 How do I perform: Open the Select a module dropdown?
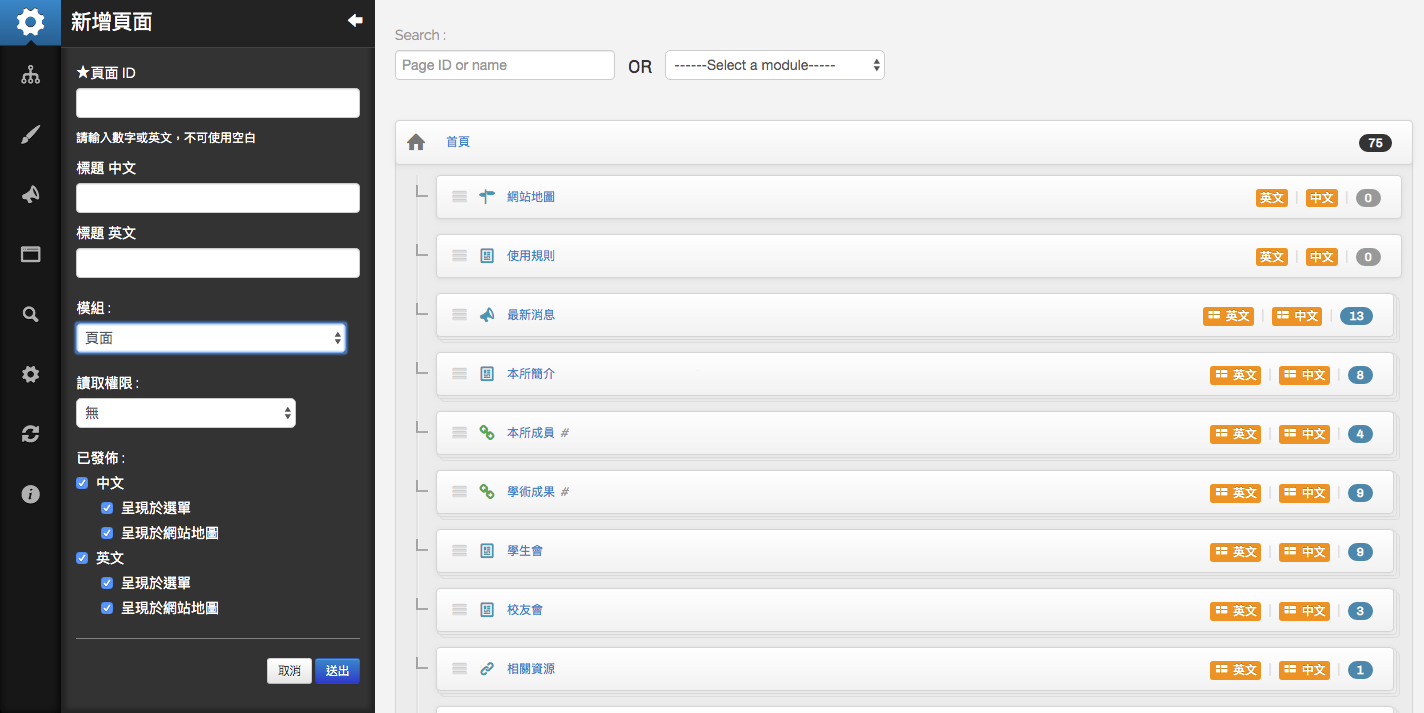(x=774, y=65)
